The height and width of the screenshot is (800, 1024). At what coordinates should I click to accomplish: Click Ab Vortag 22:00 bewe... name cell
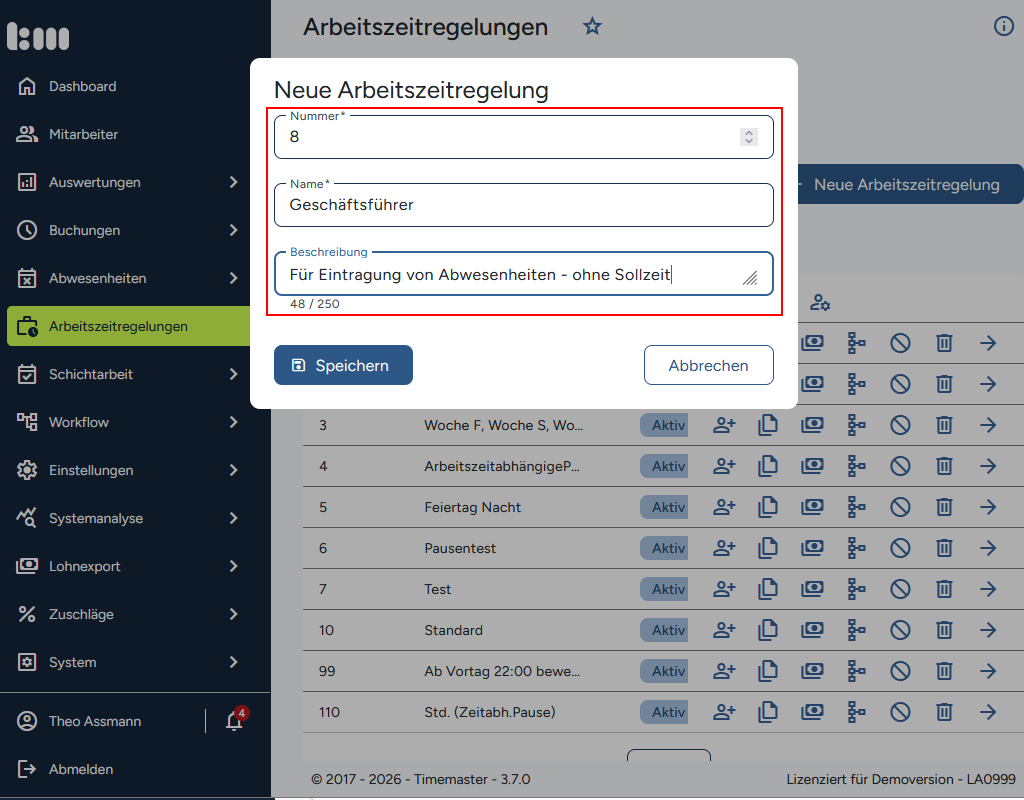(502, 671)
